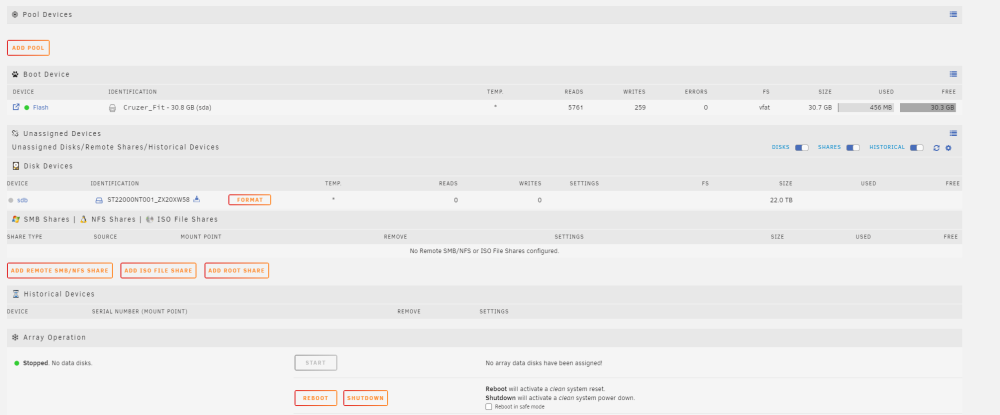Click the Pool Devices section header icon
The width and height of the screenshot is (1000, 415).
tap(15, 14)
